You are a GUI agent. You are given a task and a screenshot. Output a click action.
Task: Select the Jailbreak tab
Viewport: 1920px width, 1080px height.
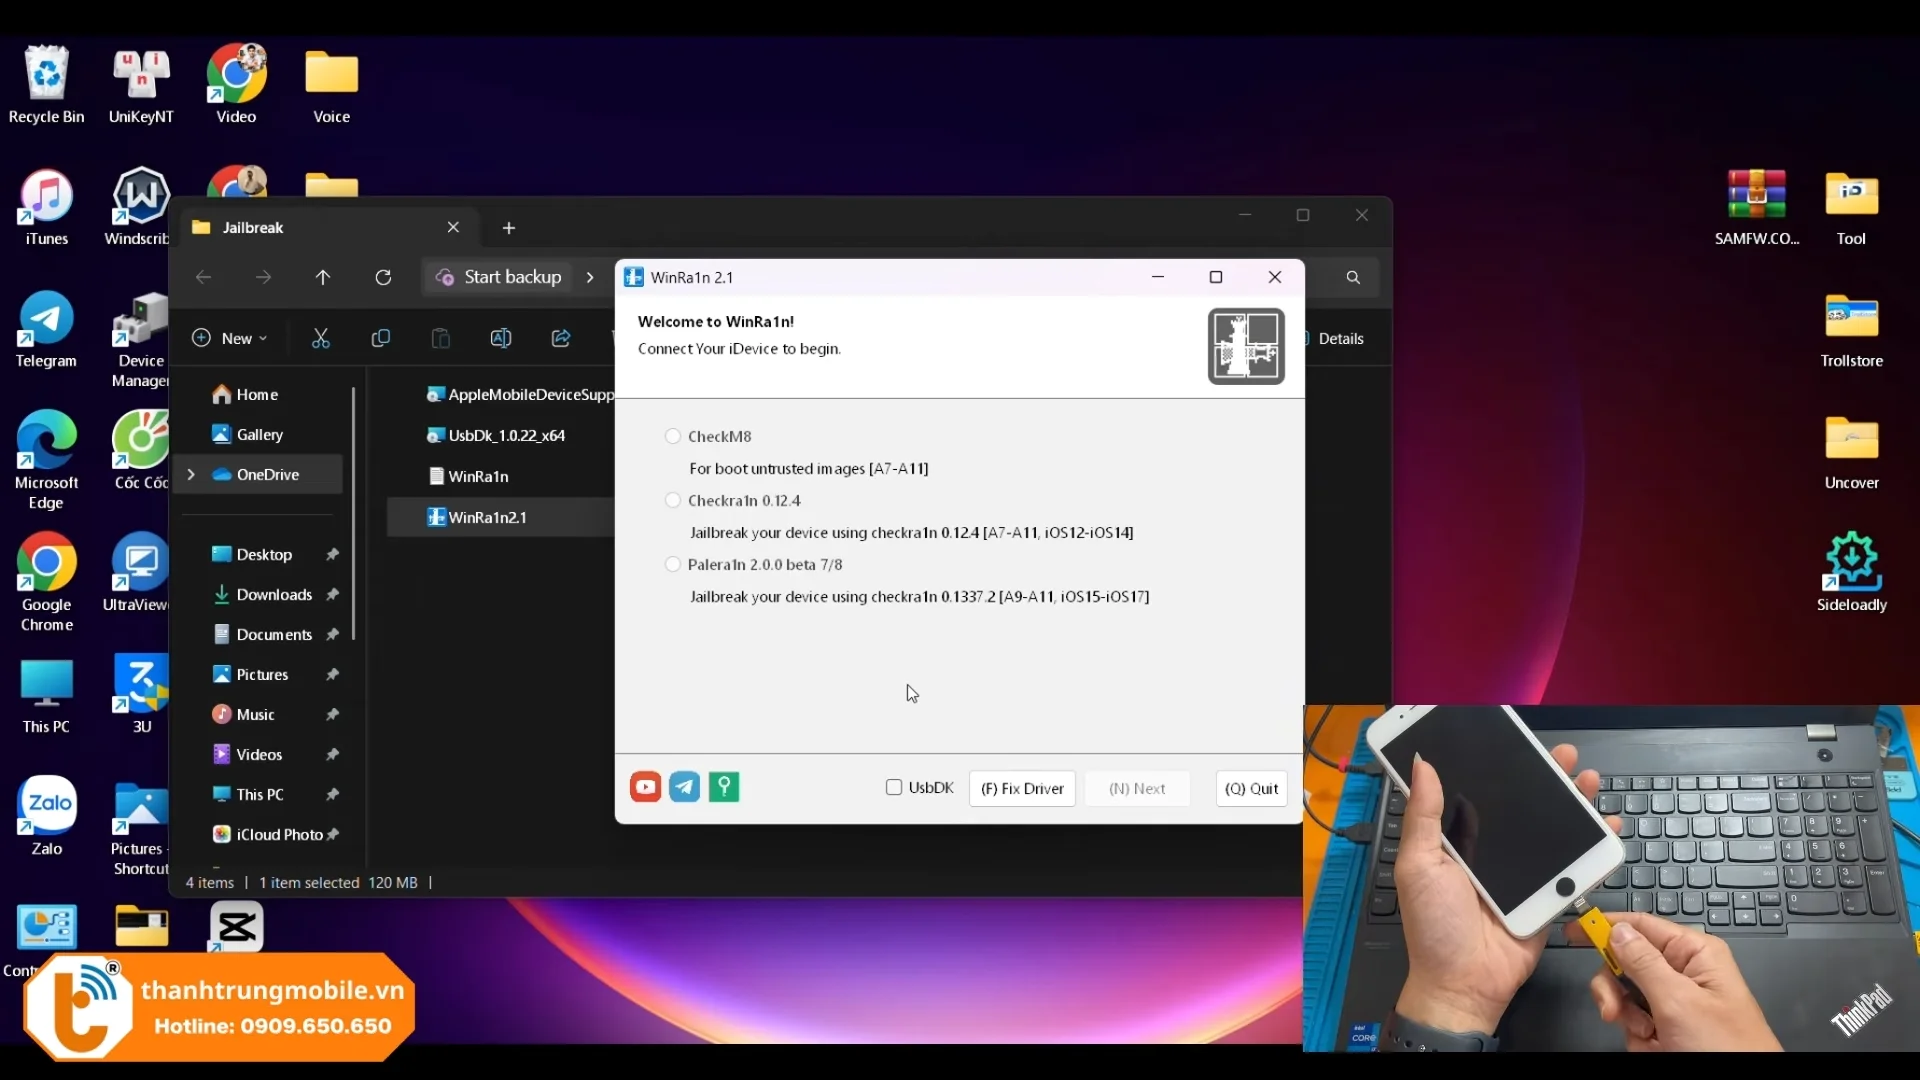[x=325, y=228]
